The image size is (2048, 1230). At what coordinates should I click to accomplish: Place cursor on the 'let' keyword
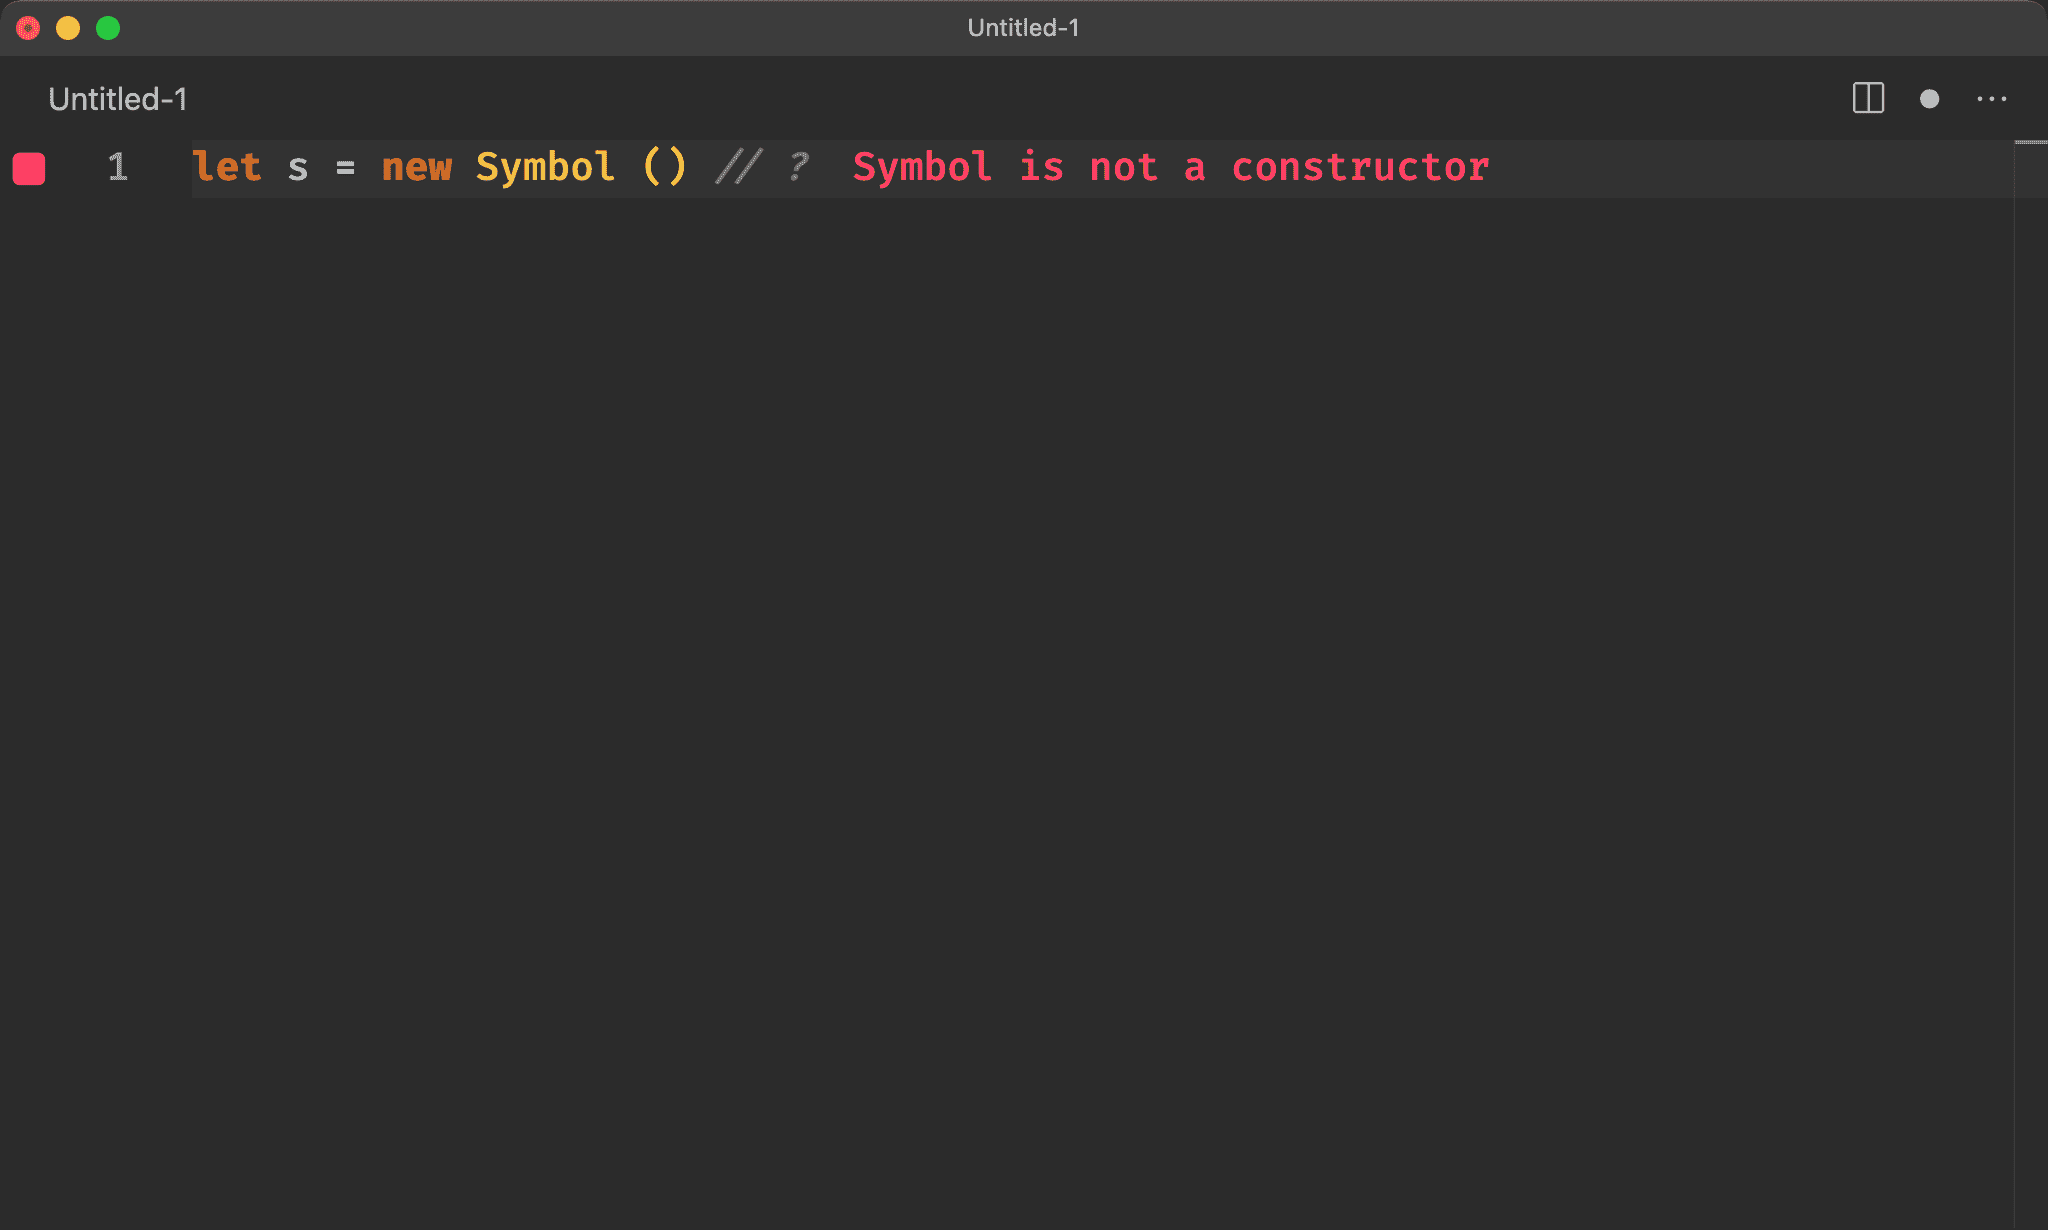point(227,167)
